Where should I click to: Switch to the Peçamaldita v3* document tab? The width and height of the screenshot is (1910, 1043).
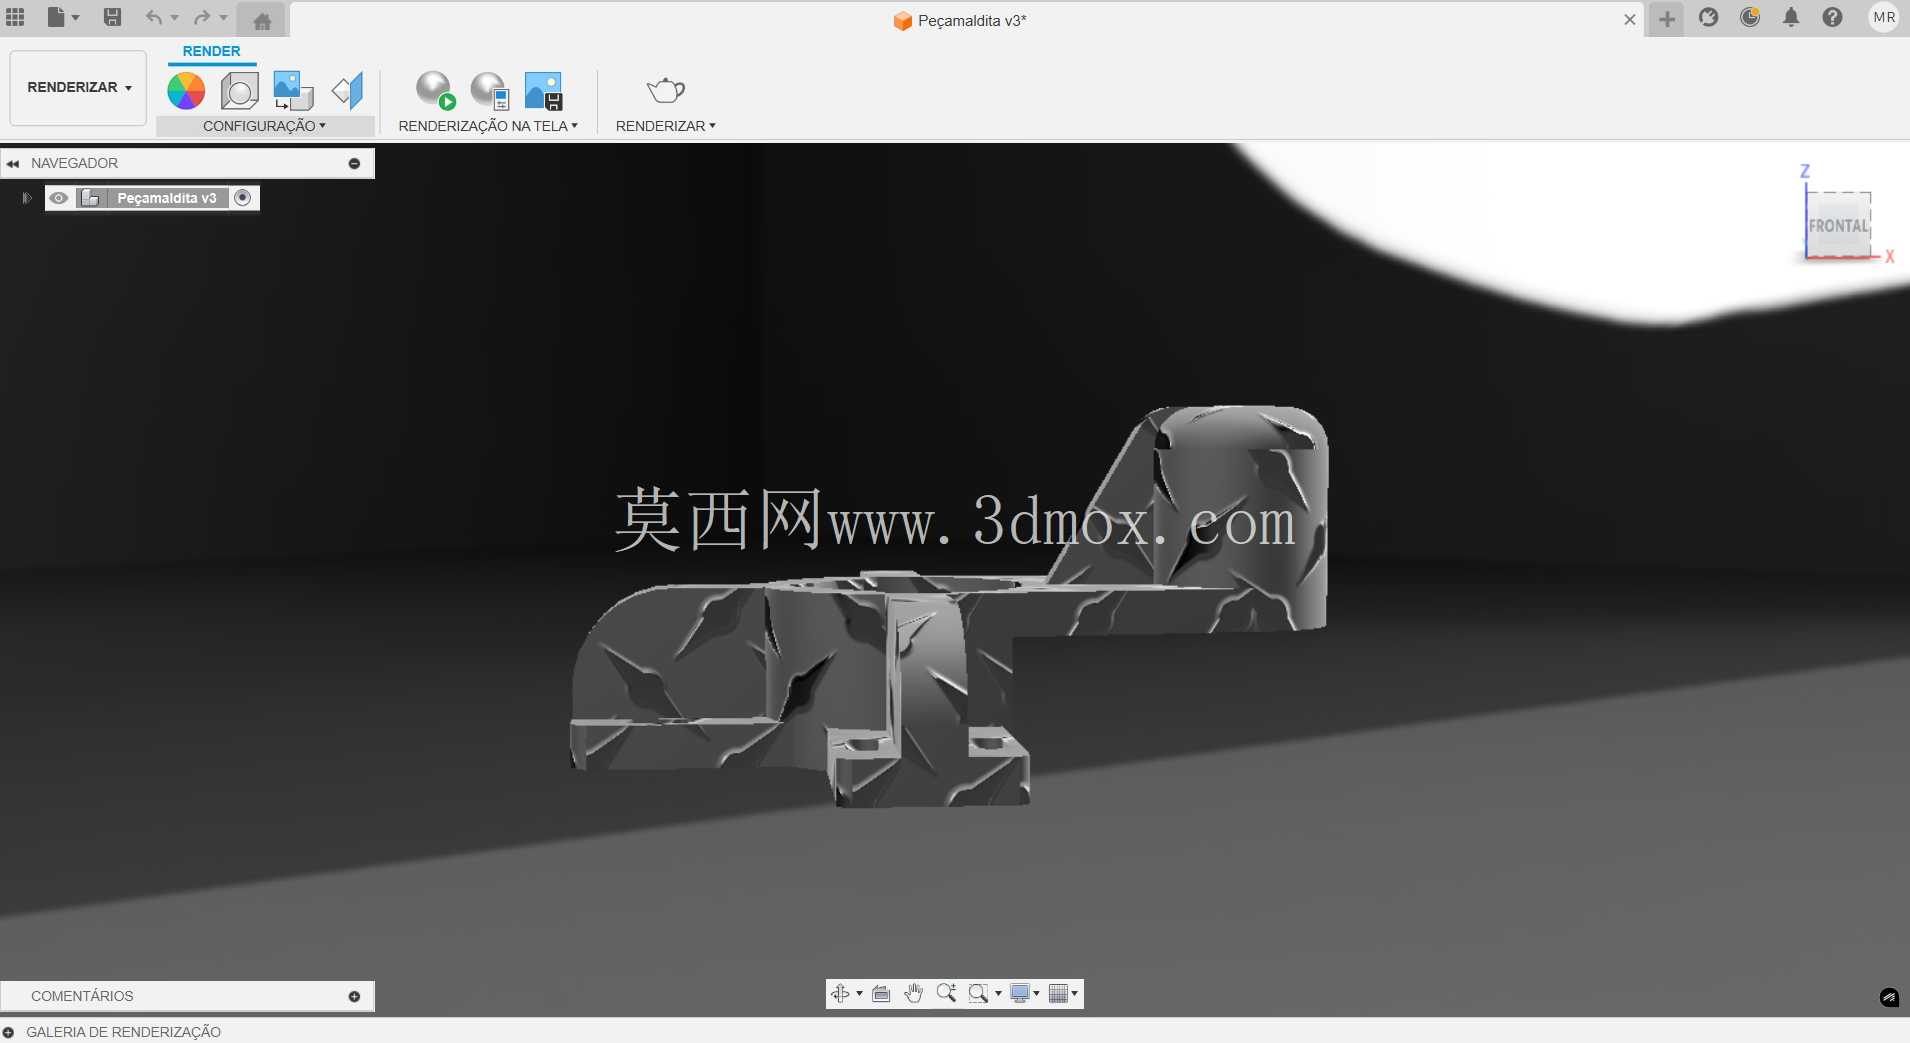tap(959, 20)
